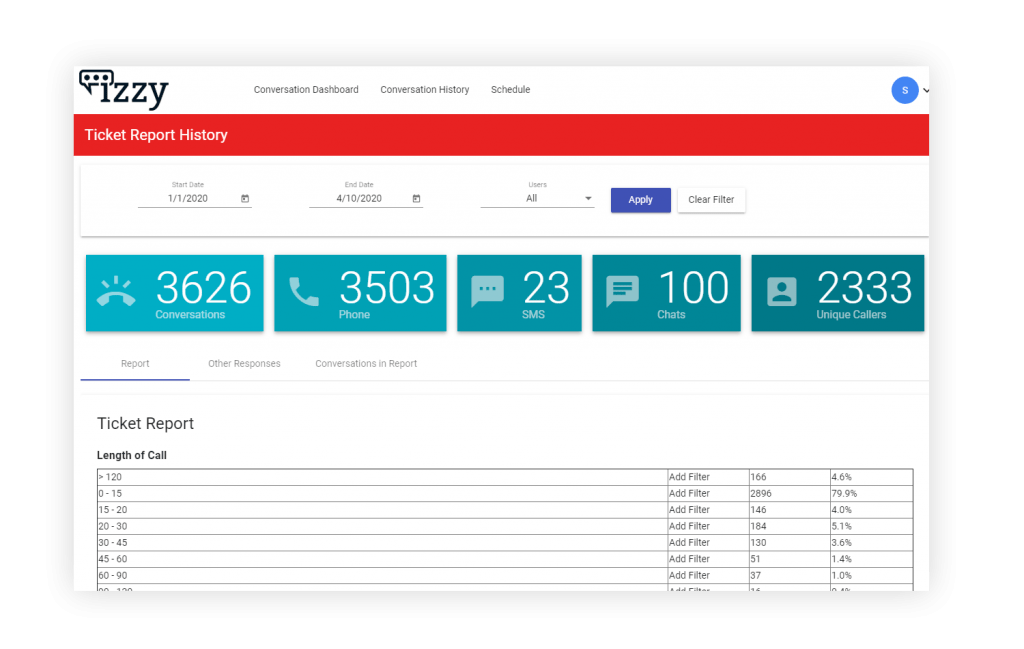The width and height of the screenshot is (1024, 649).
Task: Open the Start Date calendar picker icon
Action: 245,199
